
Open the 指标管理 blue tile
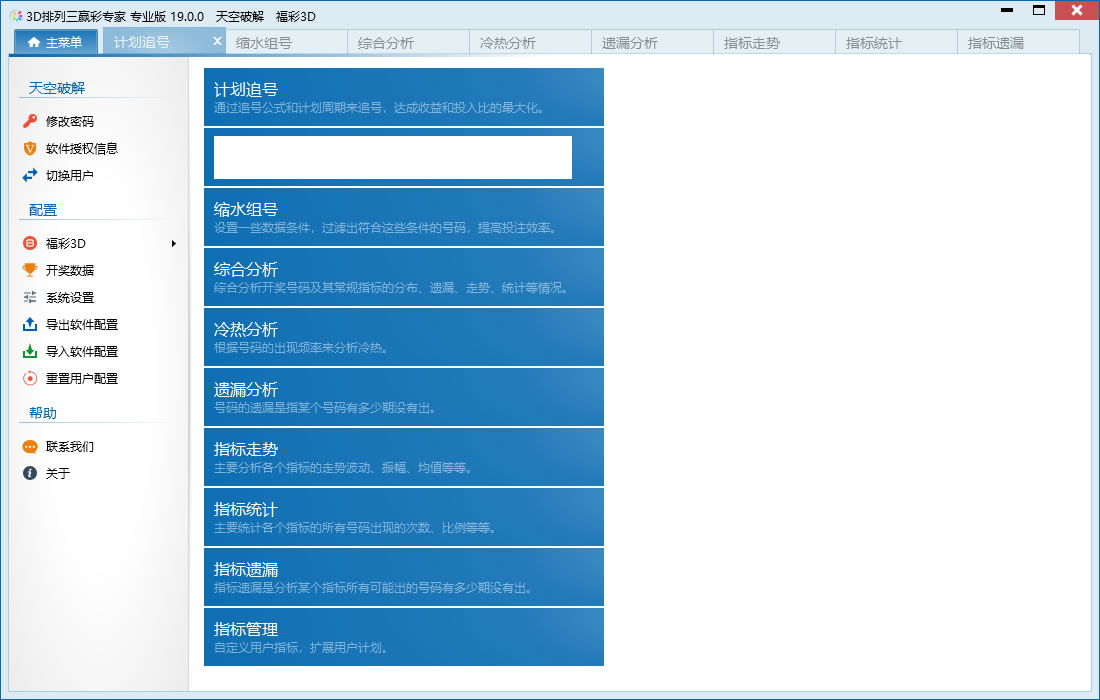click(x=403, y=637)
